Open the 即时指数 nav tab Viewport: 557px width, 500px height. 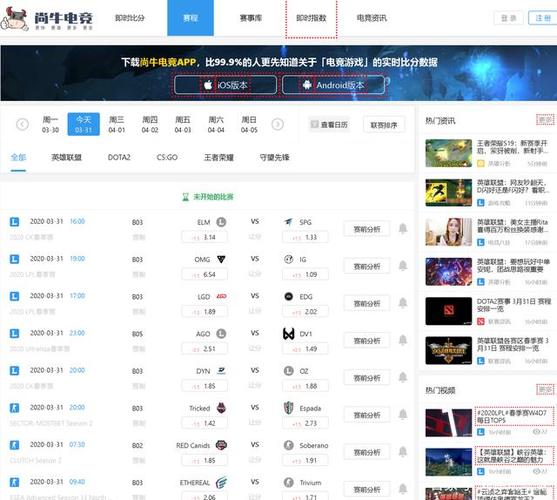[x=311, y=18]
